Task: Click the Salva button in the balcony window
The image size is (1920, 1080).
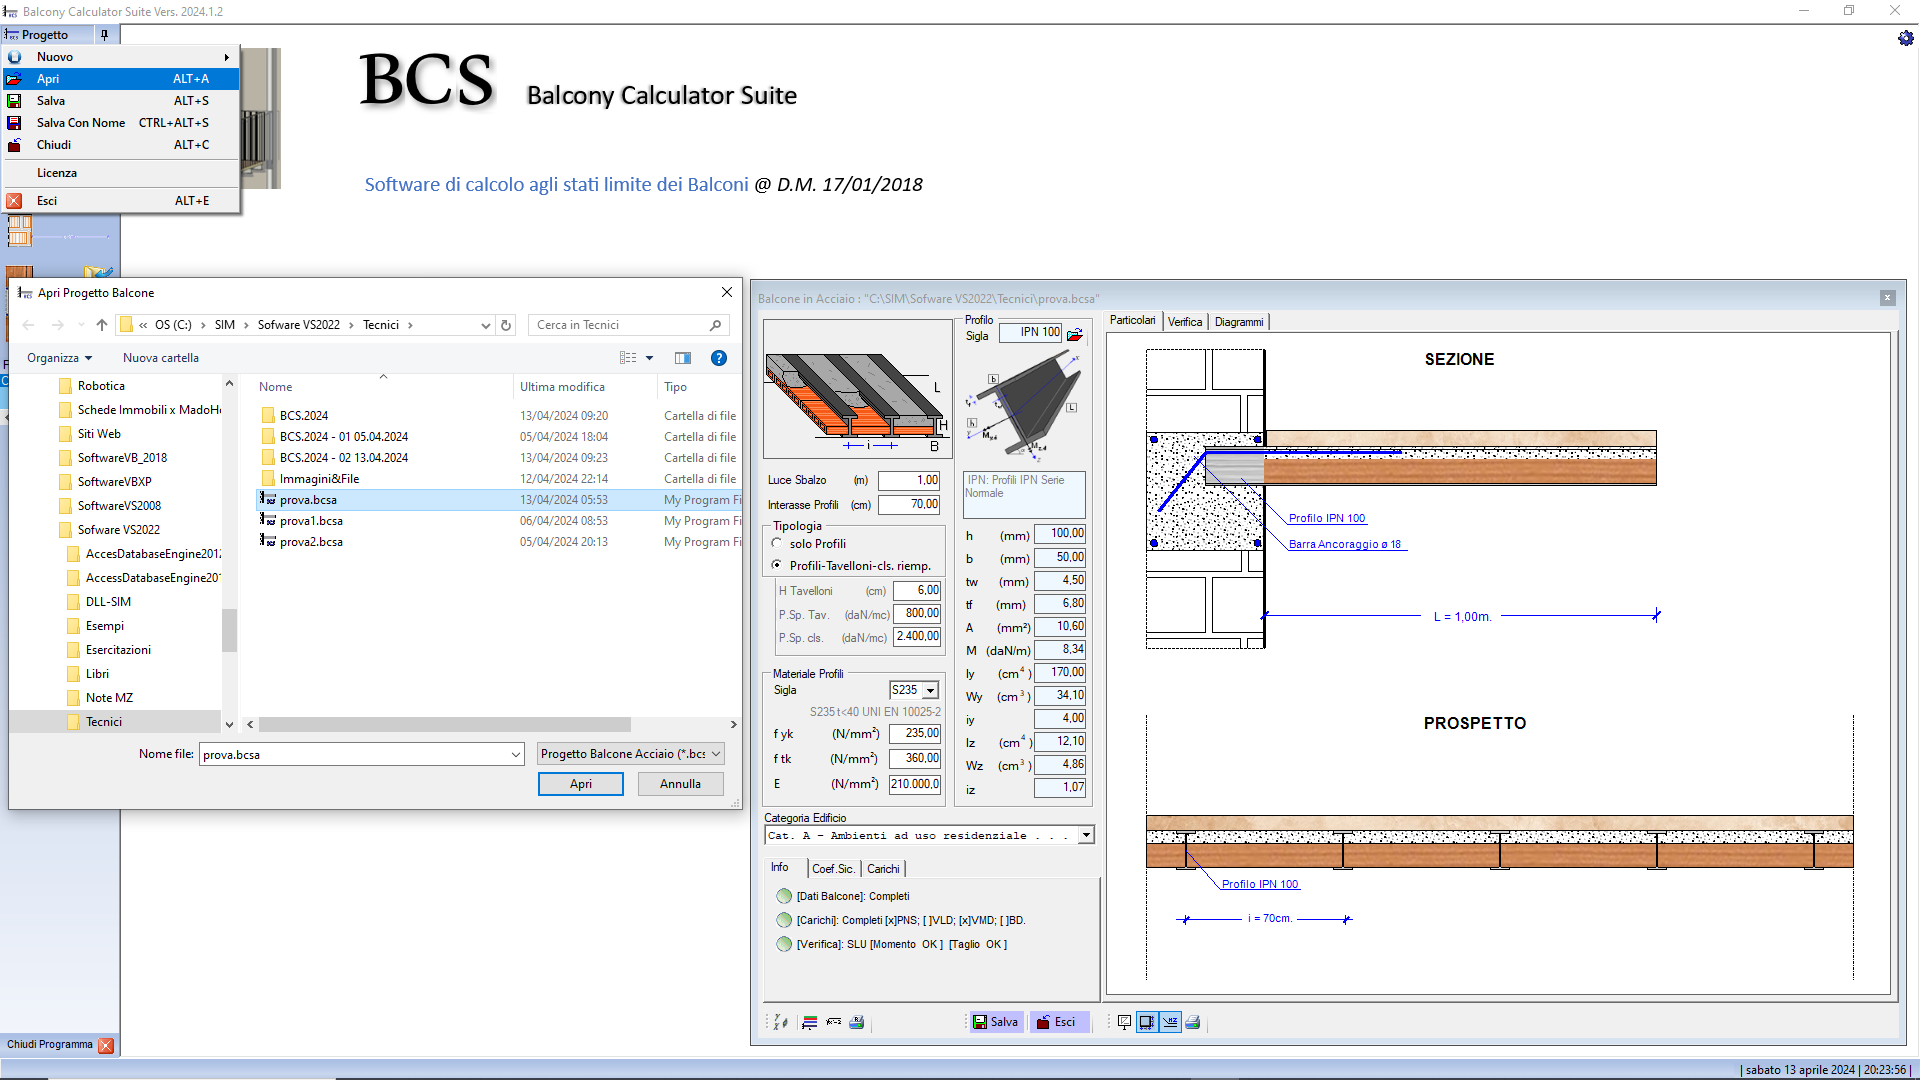Action: click(x=996, y=1022)
